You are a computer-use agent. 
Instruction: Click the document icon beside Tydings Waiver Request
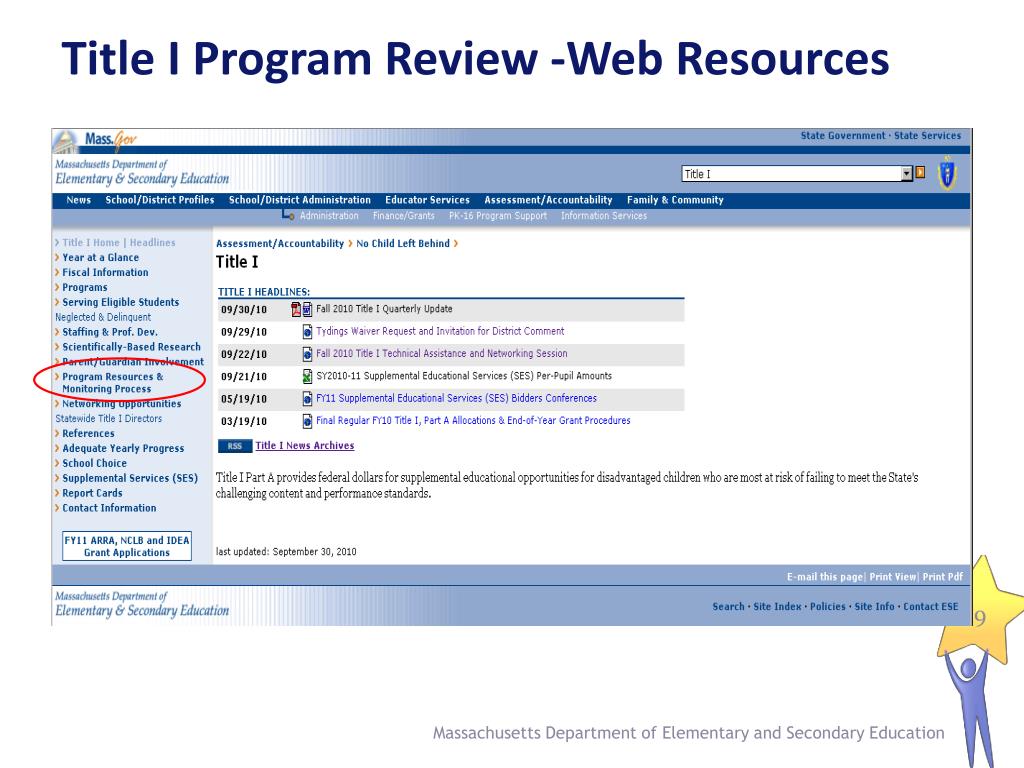pos(307,332)
